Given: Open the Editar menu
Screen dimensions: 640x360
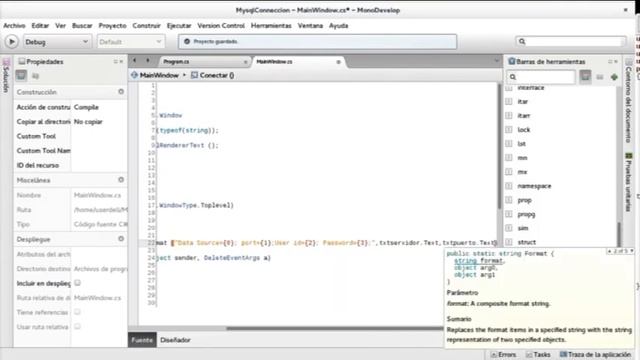Looking at the screenshot, I should (x=40, y=25).
